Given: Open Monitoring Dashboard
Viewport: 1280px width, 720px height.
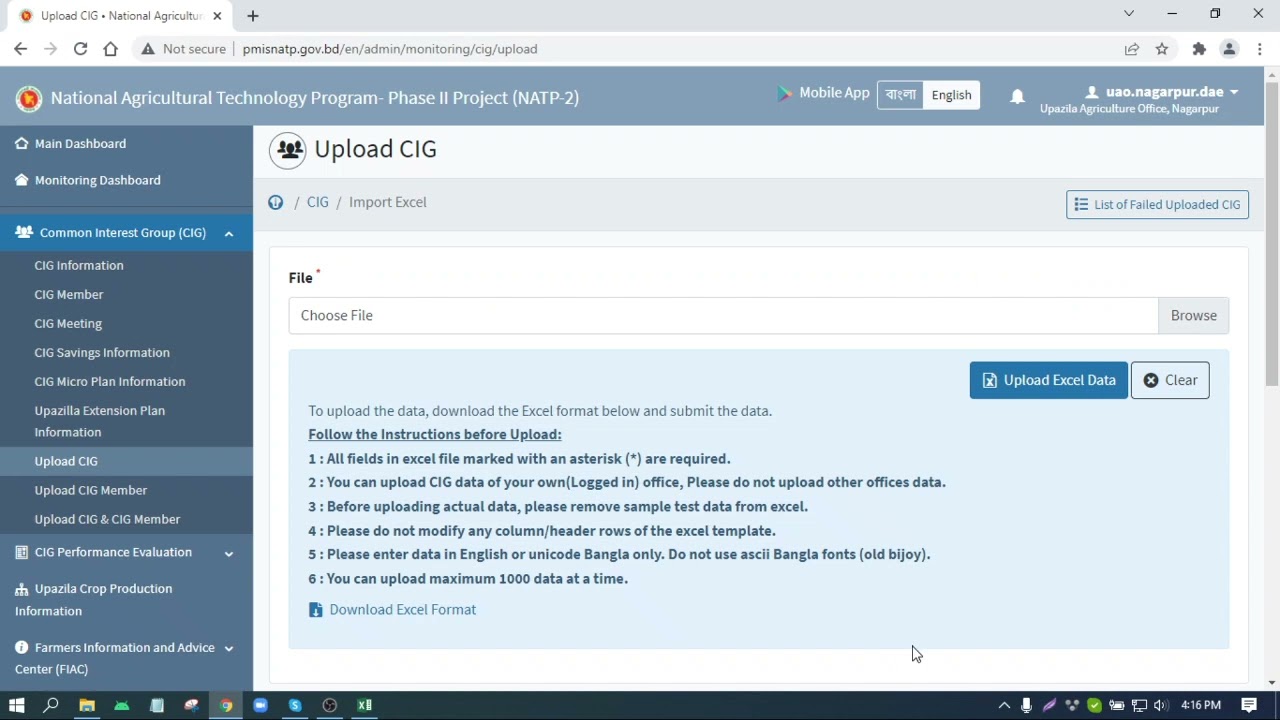Looking at the screenshot, I should (x=97, y=180).
